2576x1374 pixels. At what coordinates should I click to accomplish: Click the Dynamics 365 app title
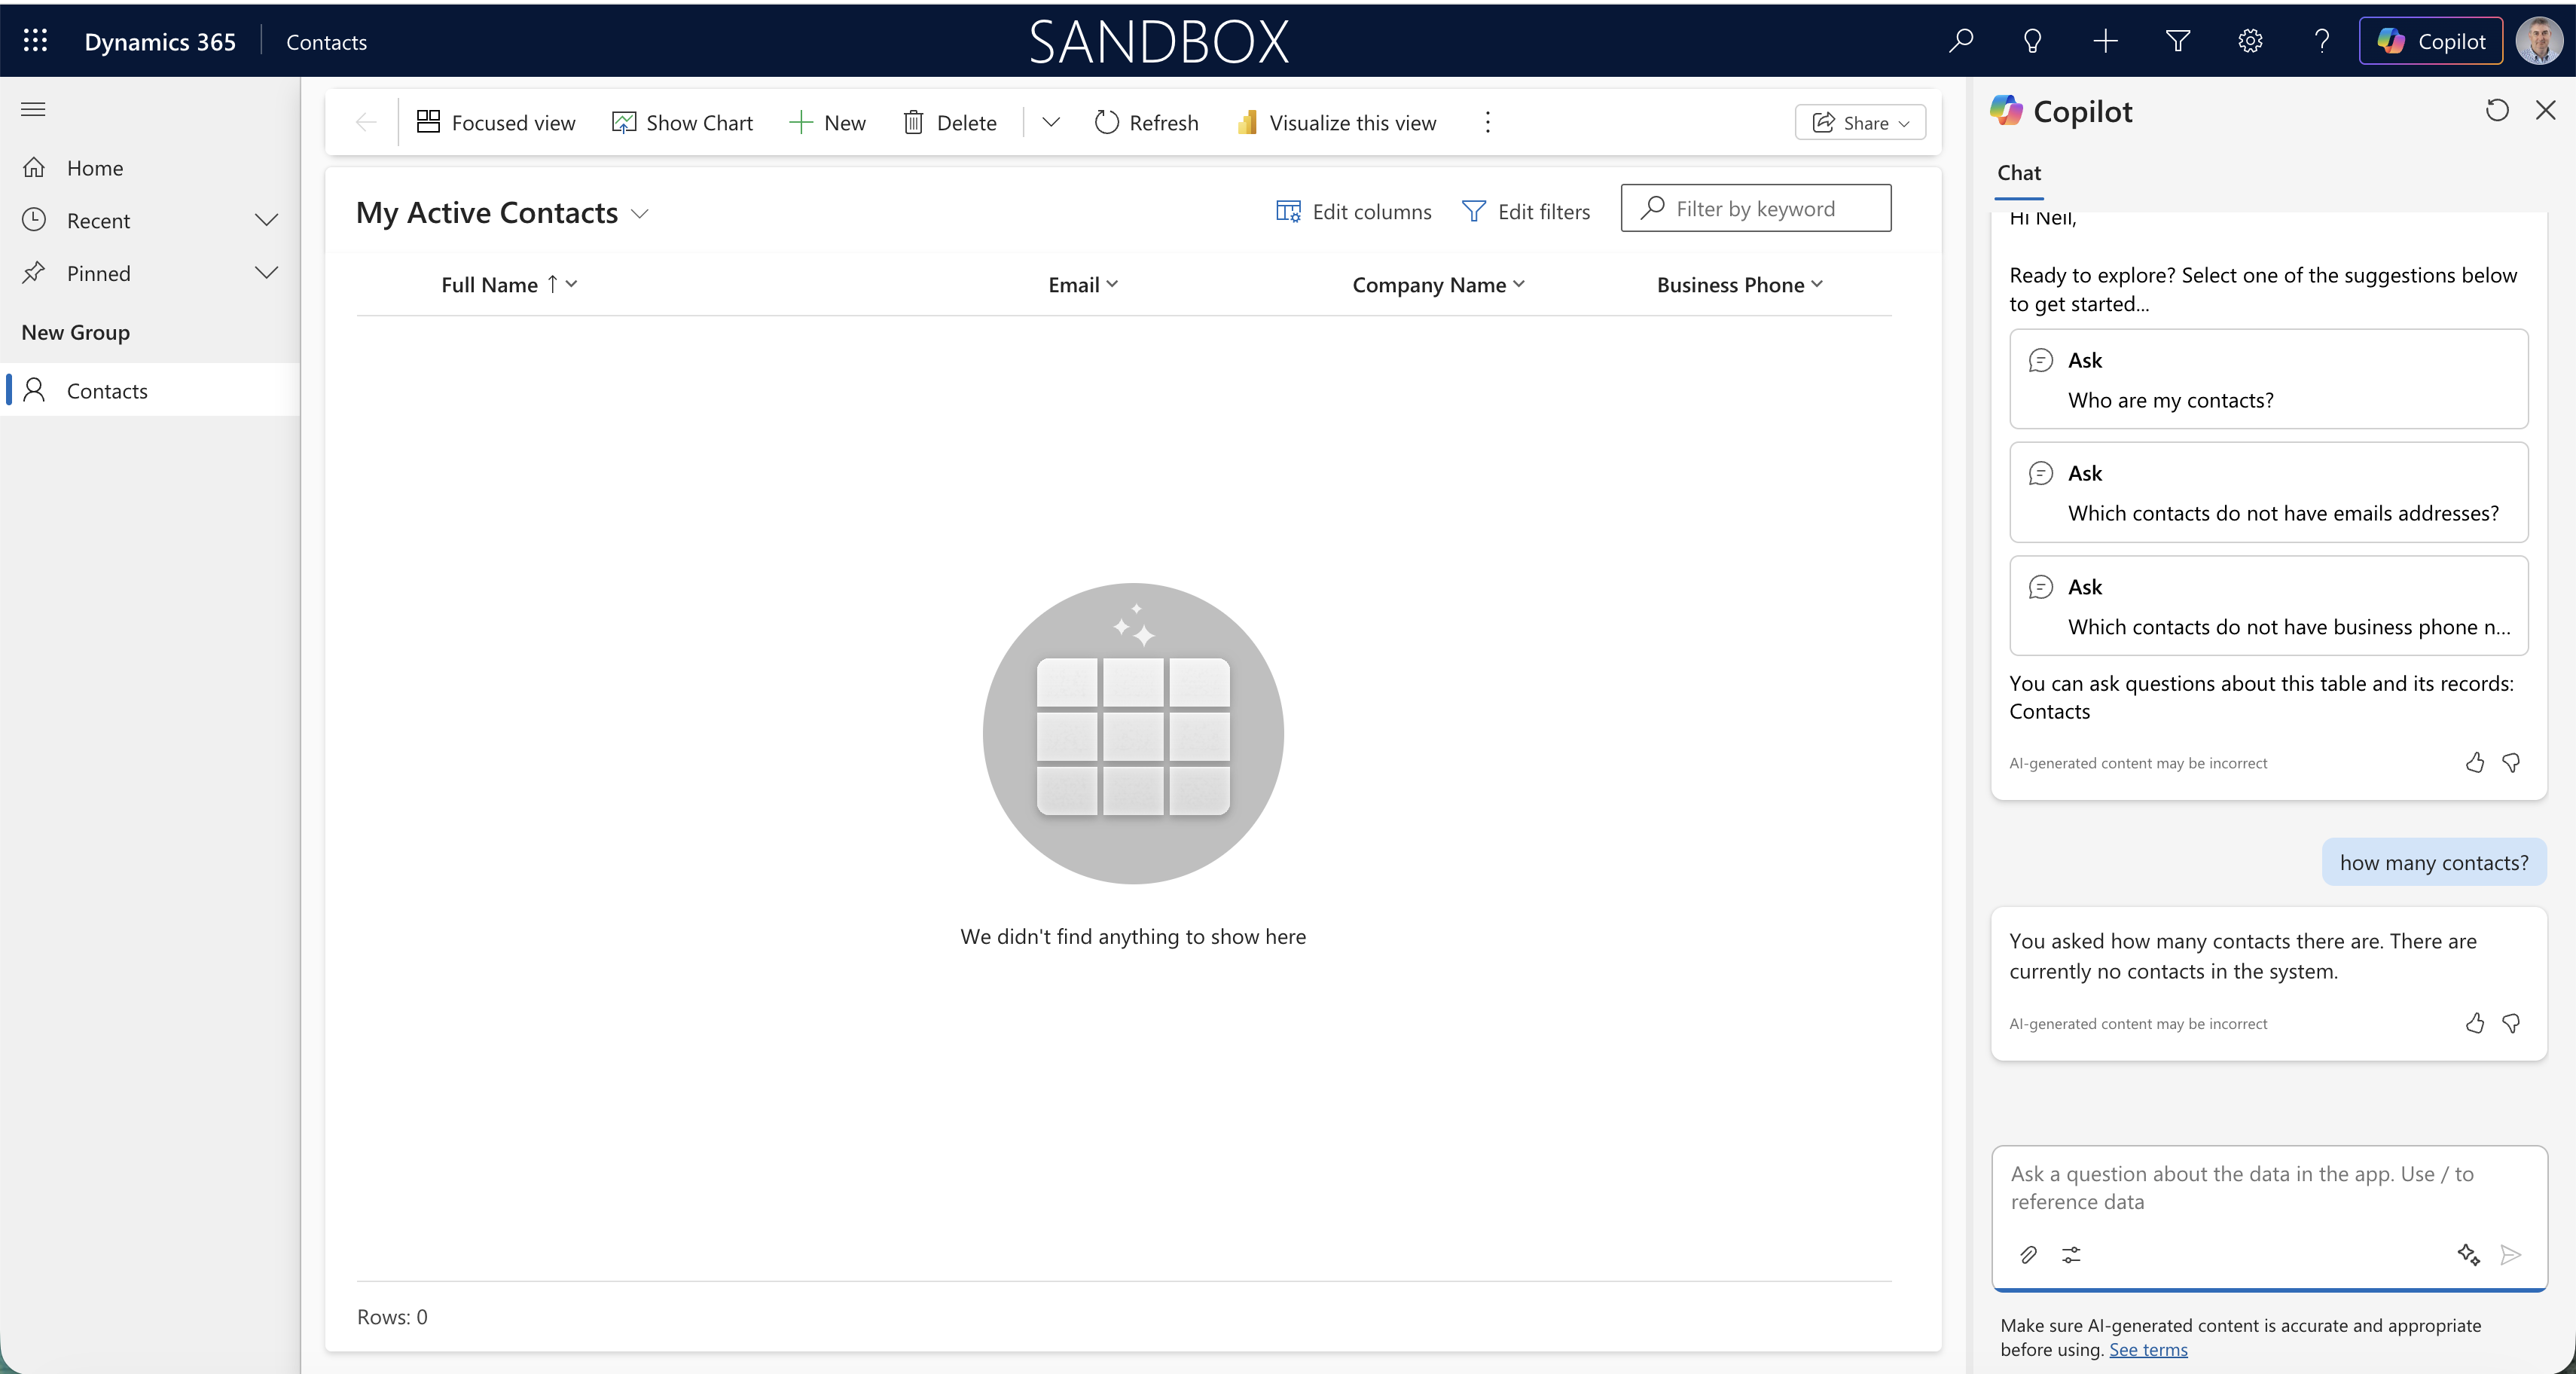coord(160,42)
